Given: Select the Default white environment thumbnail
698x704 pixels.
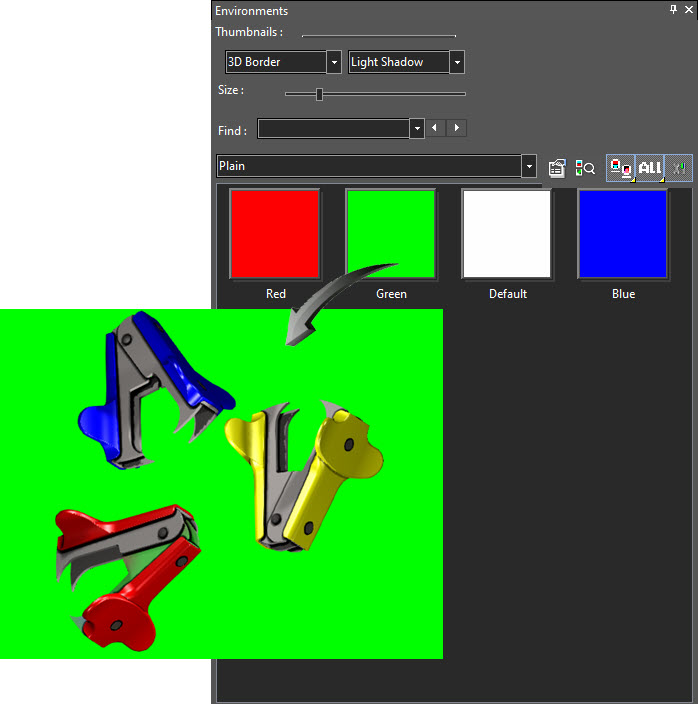Looking at the screenshot, I should [507, 234].
